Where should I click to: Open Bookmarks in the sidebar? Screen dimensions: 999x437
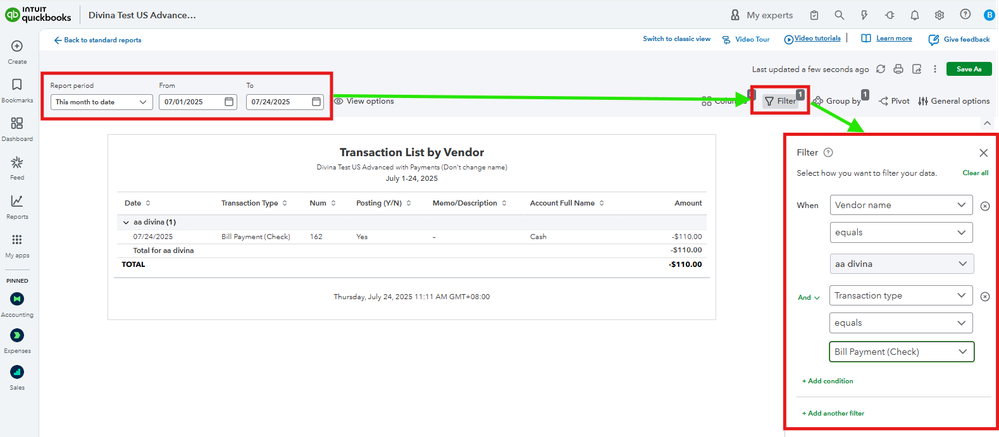[x=17, y=91]
